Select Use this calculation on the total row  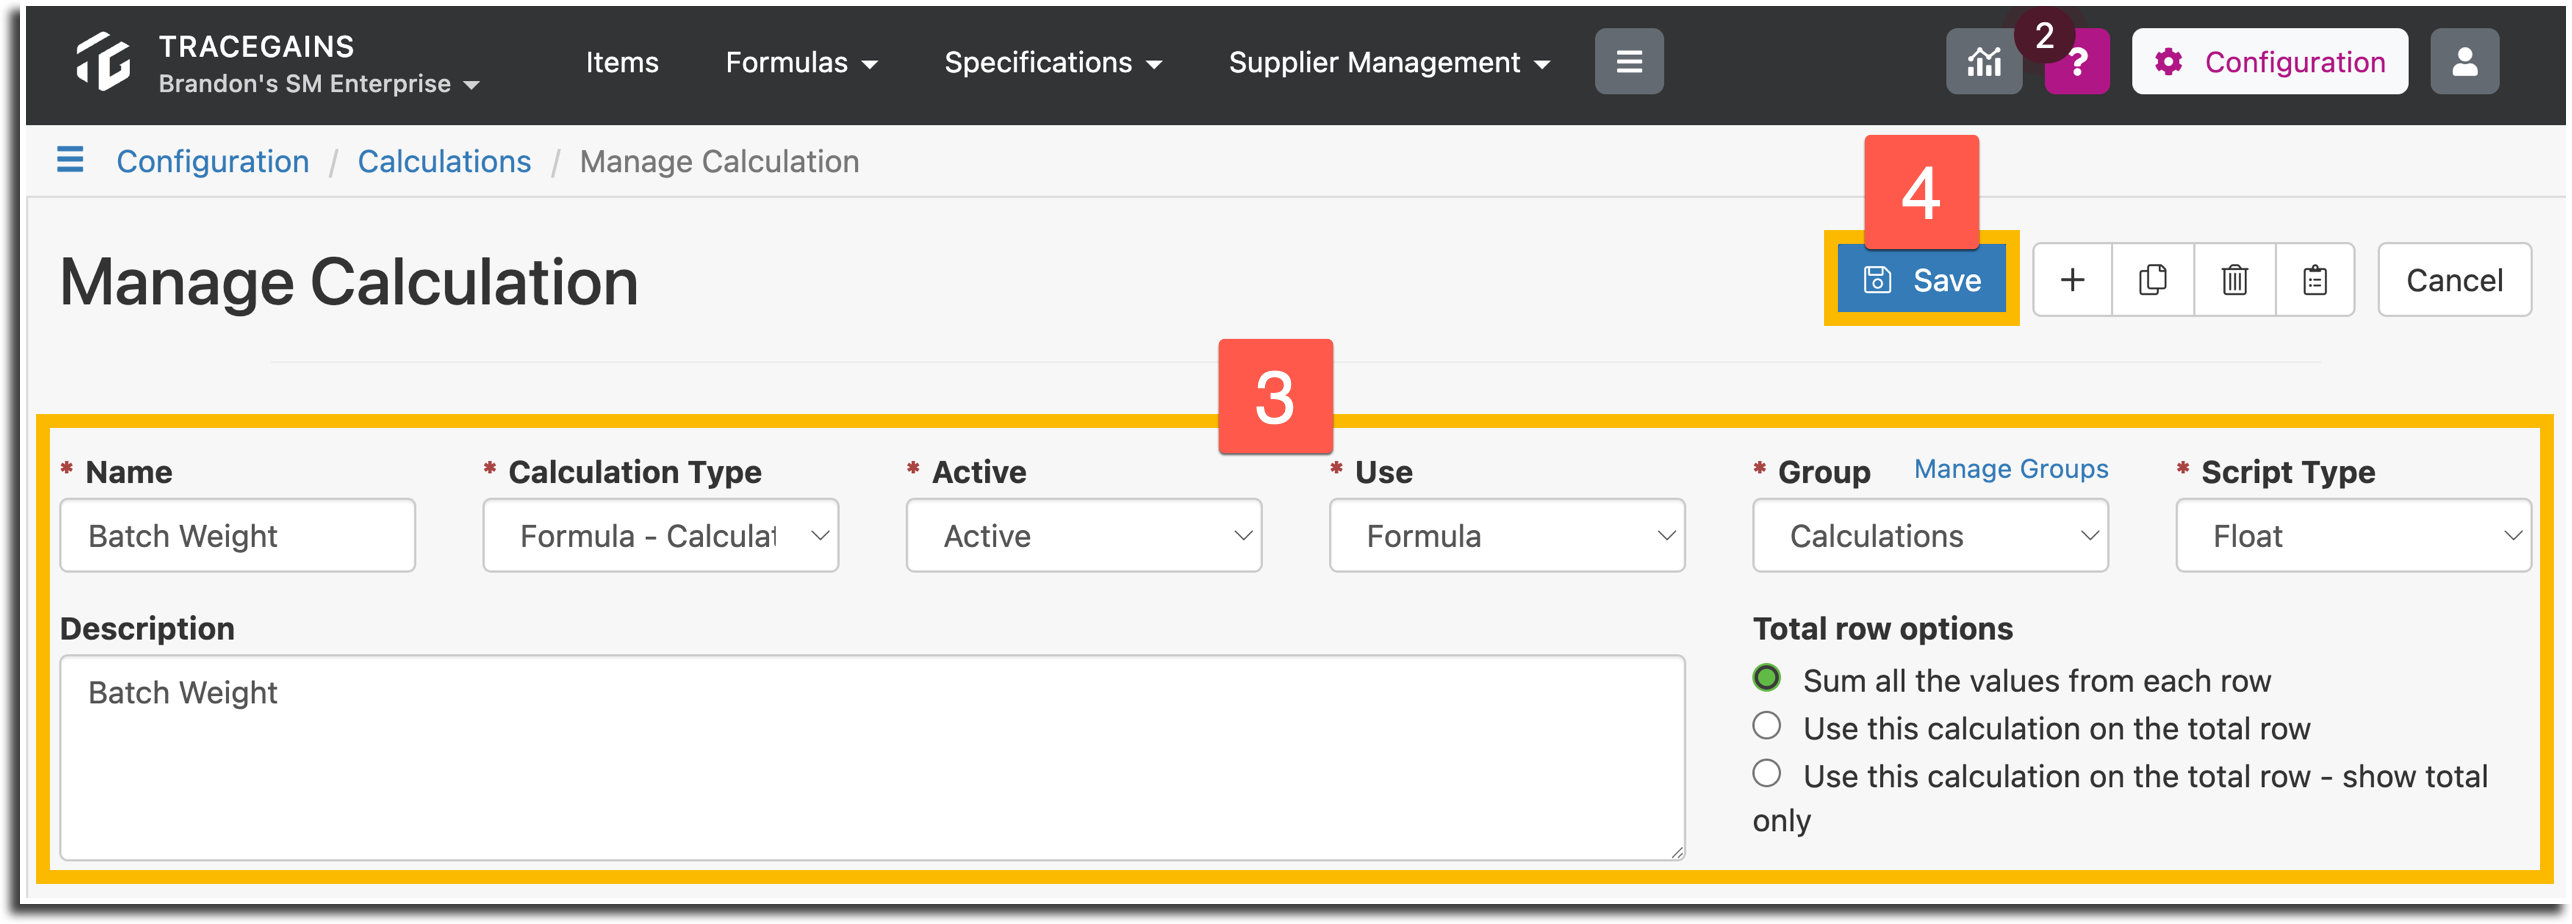(1766, 726)
